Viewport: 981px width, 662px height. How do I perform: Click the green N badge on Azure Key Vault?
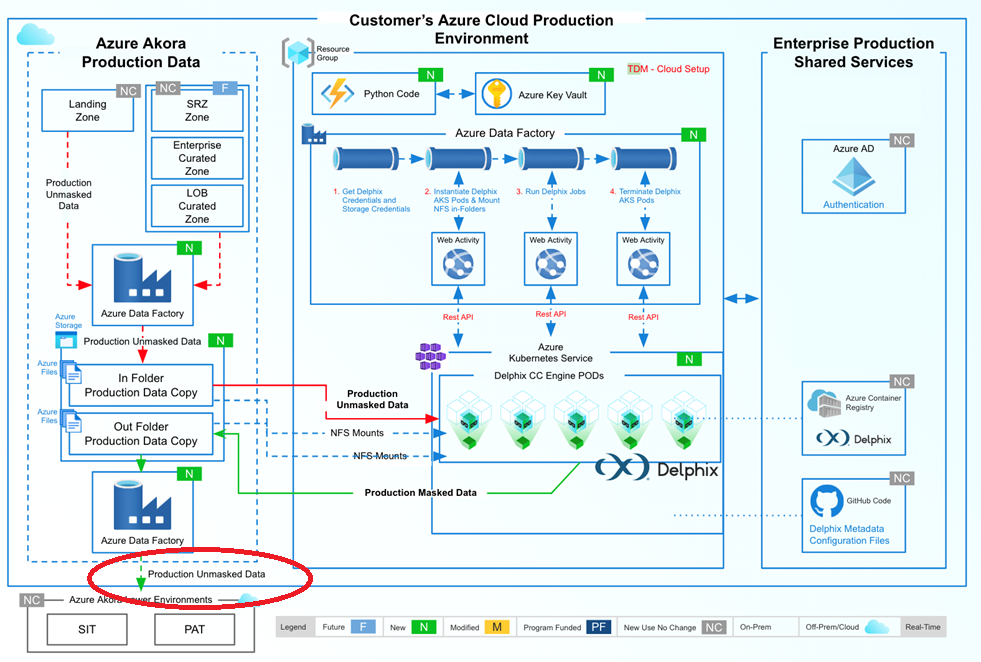coord(601,75)
